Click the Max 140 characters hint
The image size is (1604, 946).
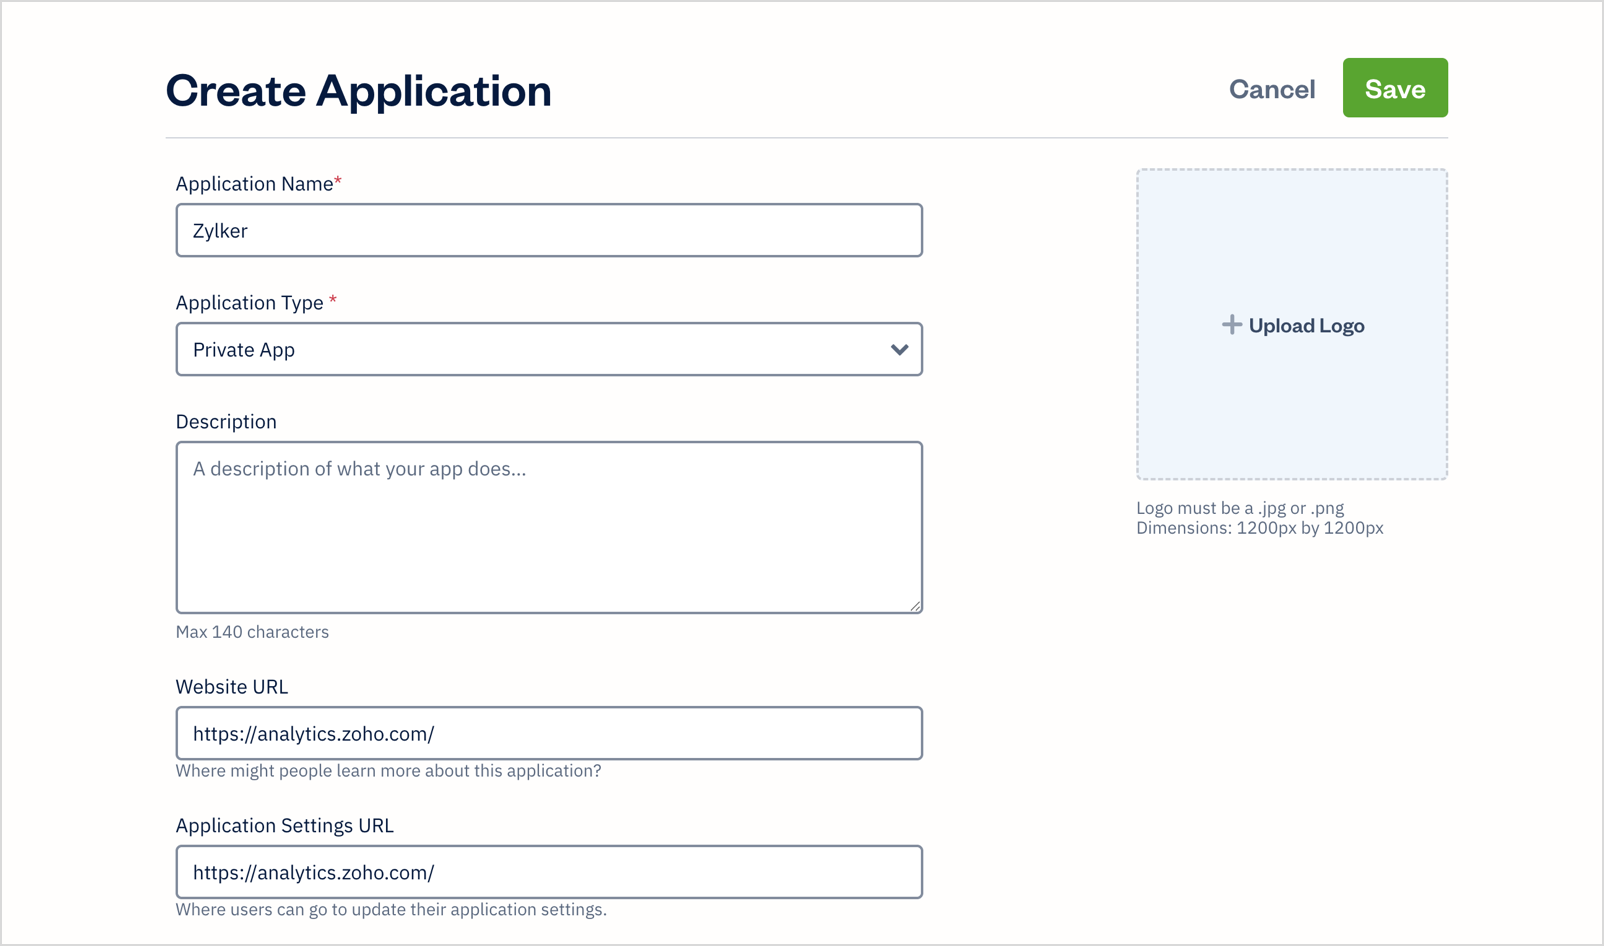tap(252, 632)
